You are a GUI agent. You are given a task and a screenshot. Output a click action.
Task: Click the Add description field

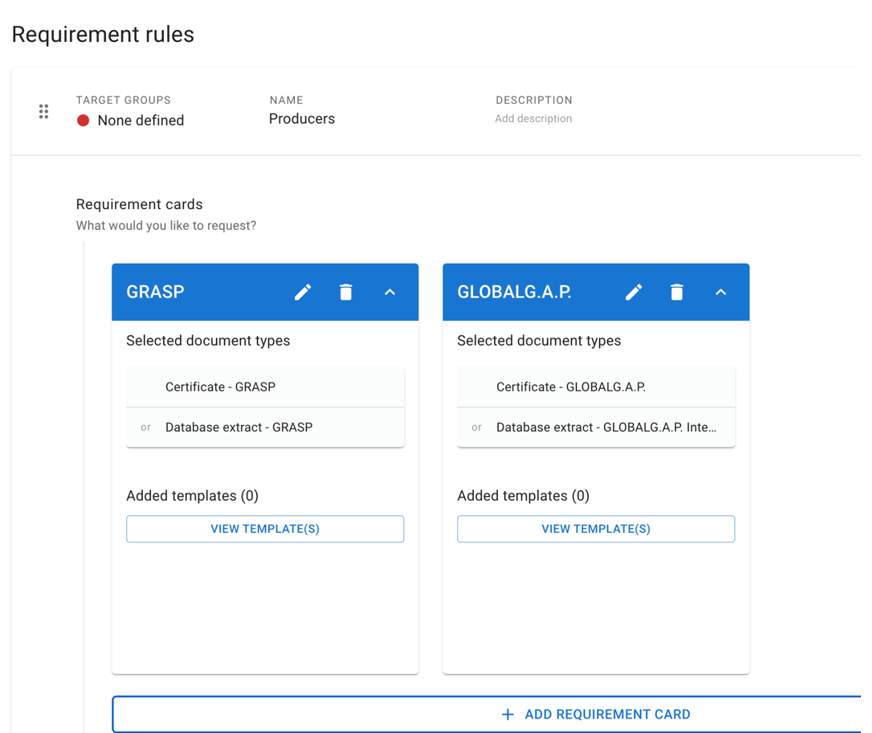click(533, 118)
